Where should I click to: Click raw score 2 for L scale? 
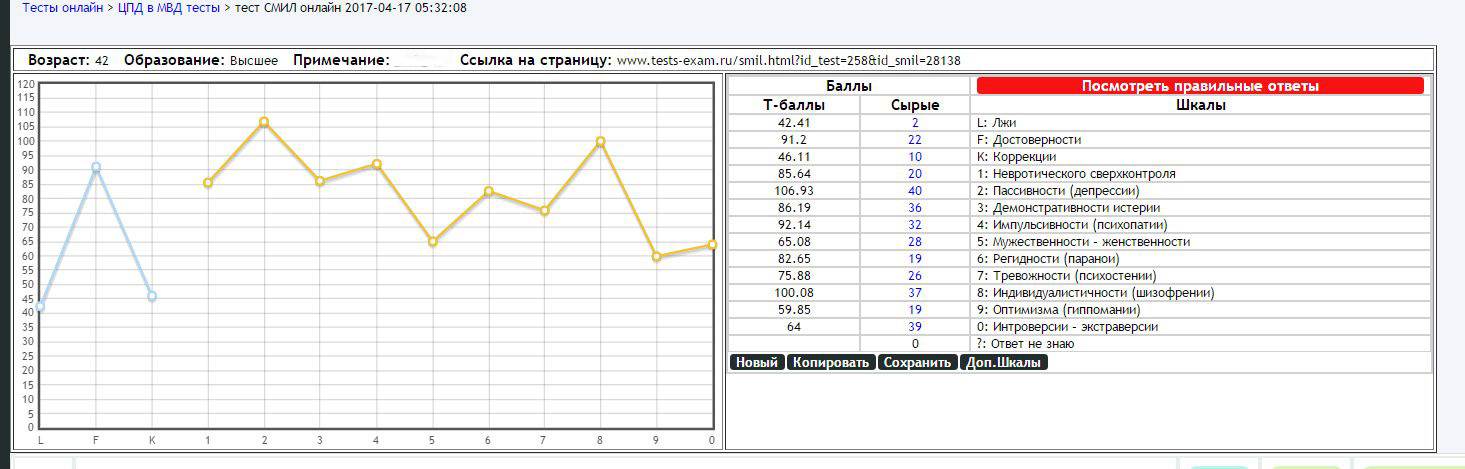(x=914, y=123)
